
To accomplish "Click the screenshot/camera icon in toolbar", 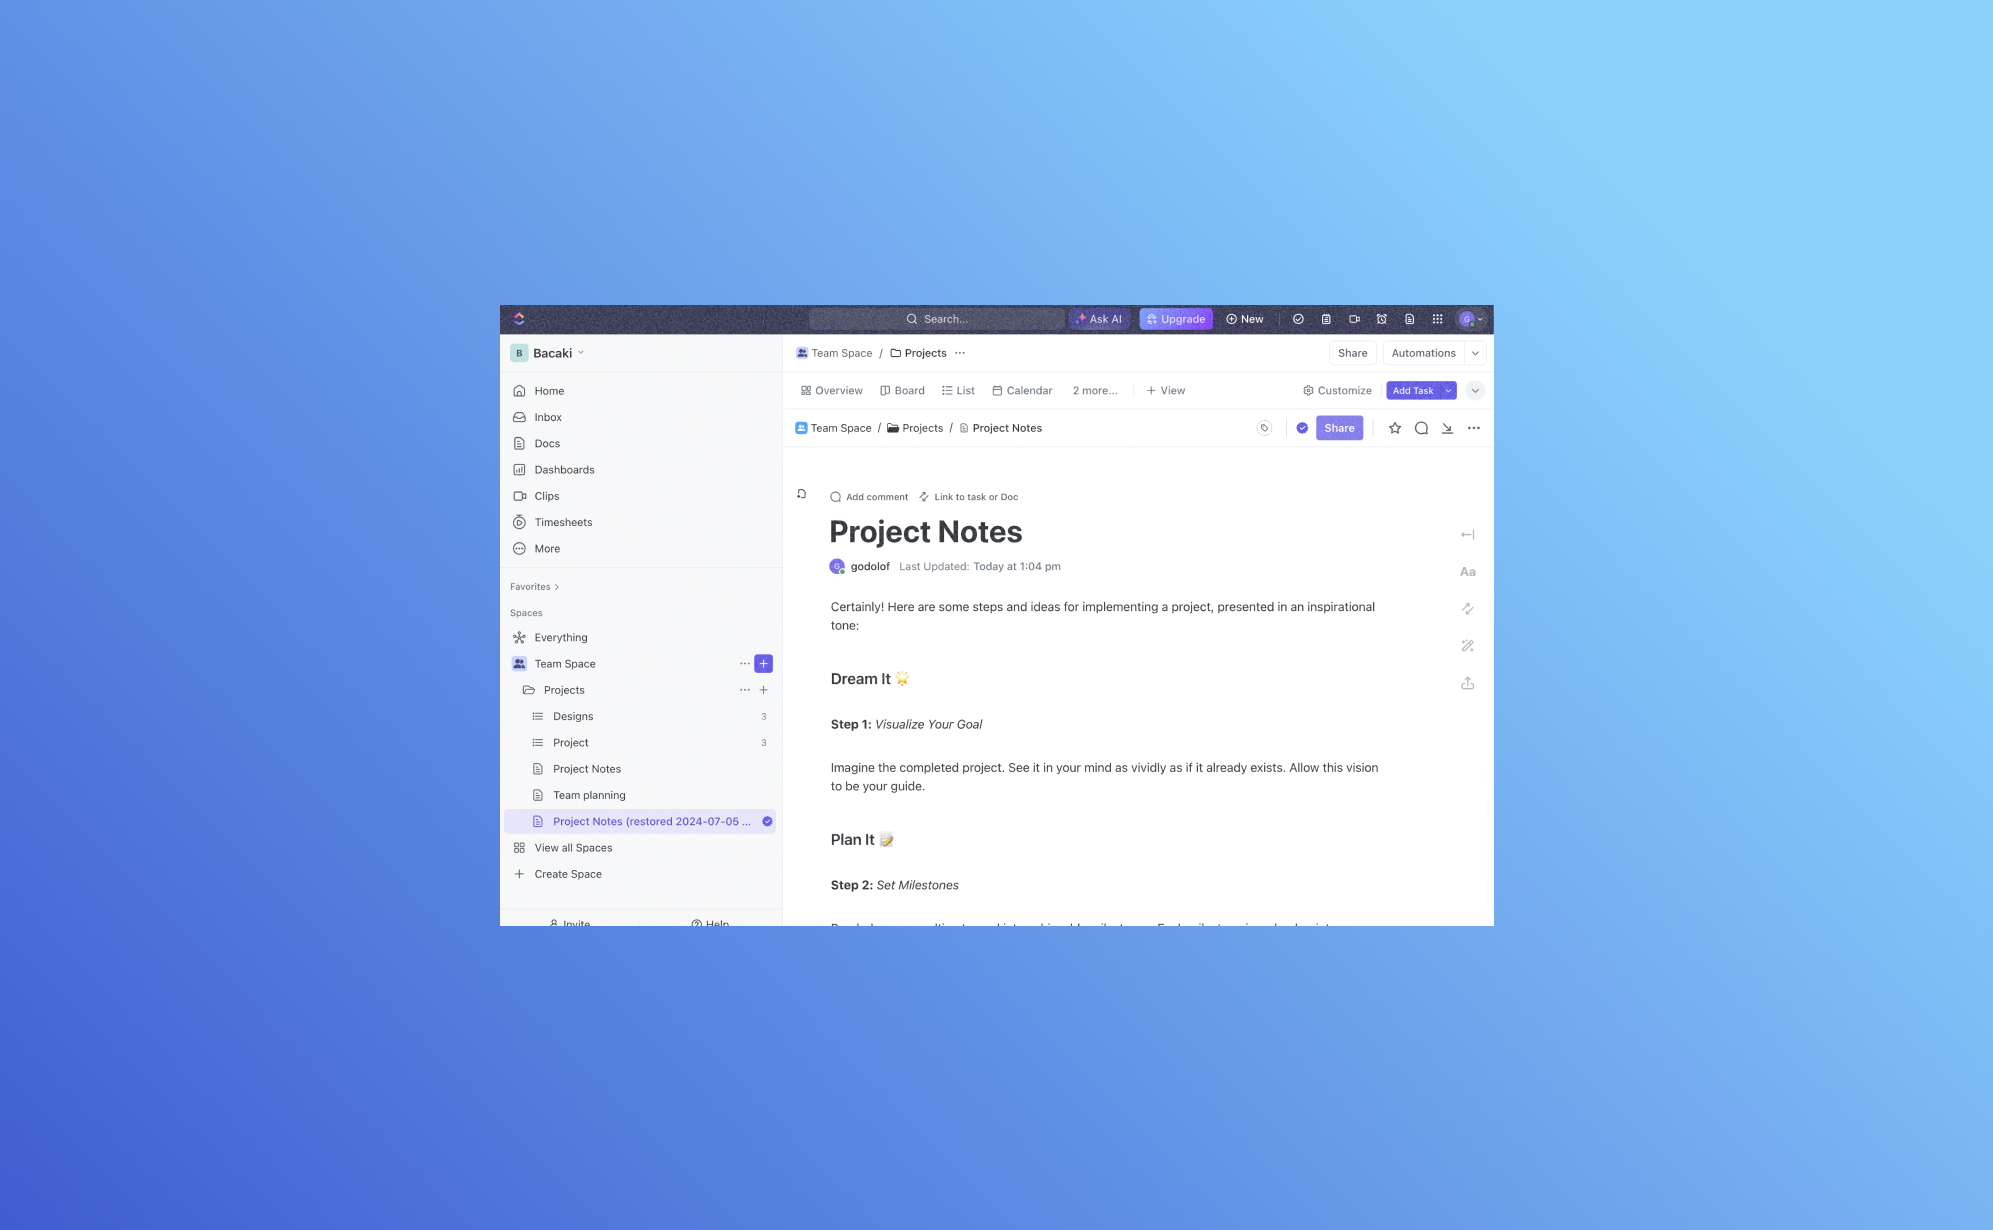I will pos(1354,319).
